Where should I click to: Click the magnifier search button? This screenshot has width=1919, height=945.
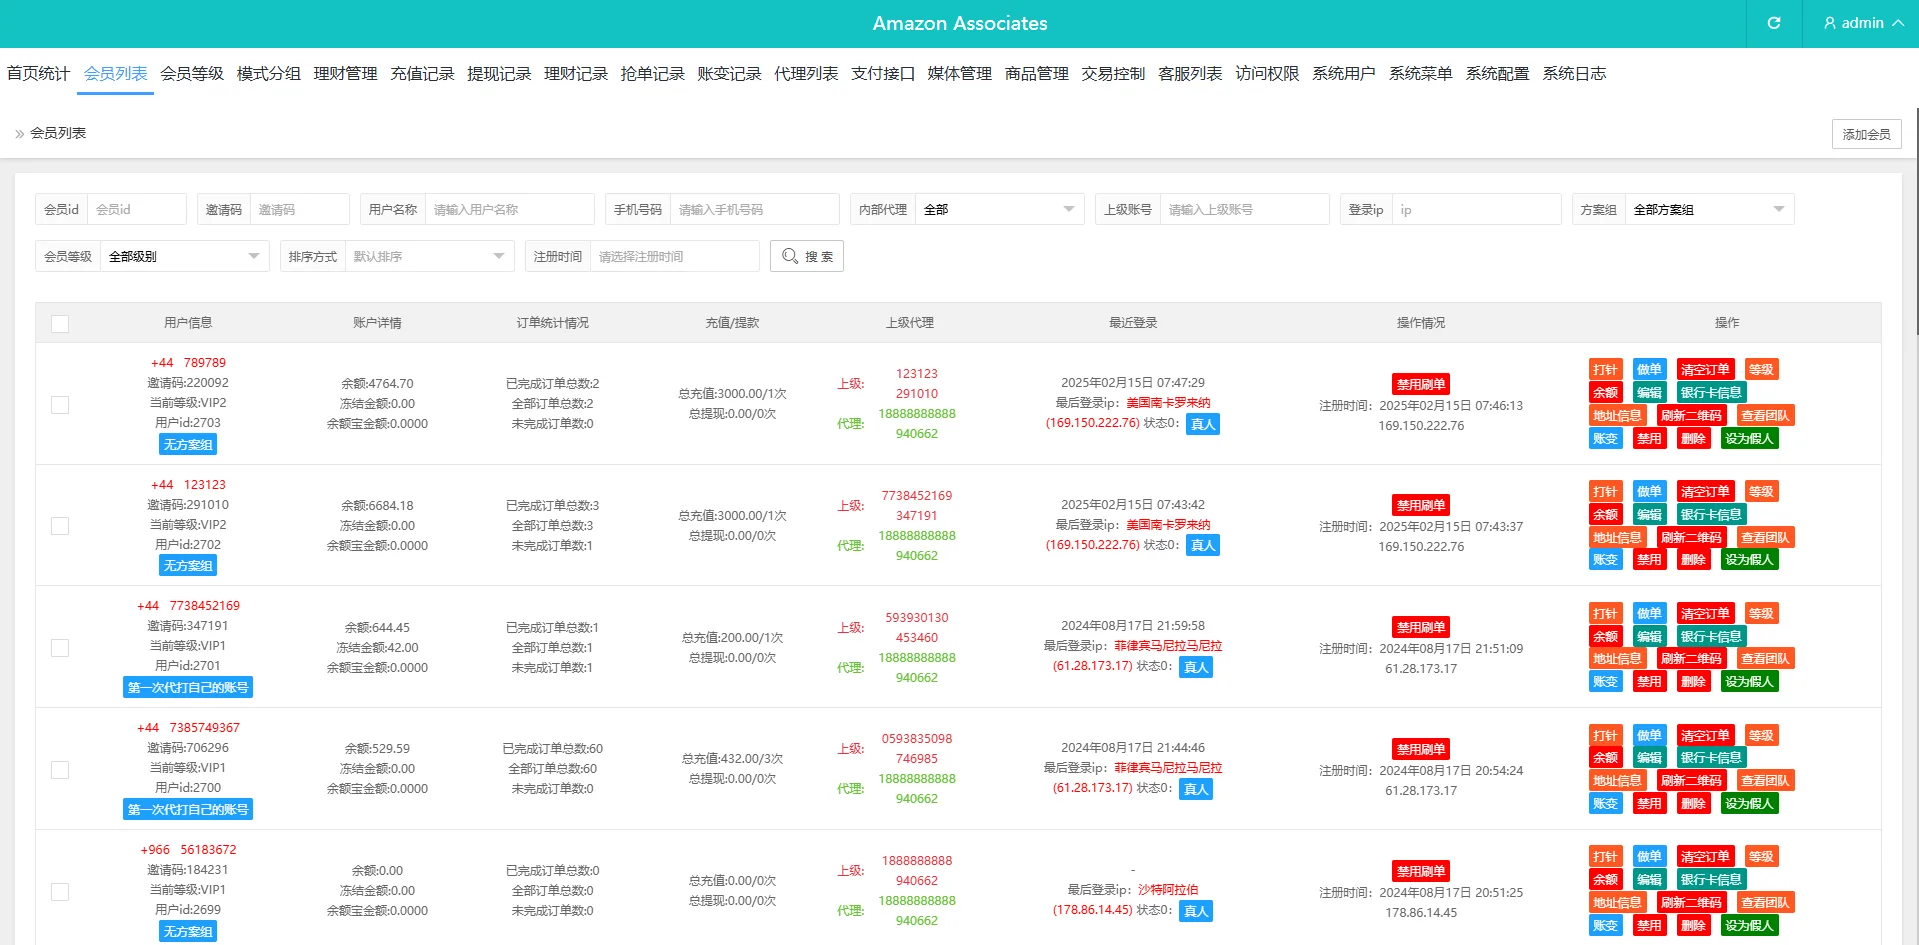point(806,256)
